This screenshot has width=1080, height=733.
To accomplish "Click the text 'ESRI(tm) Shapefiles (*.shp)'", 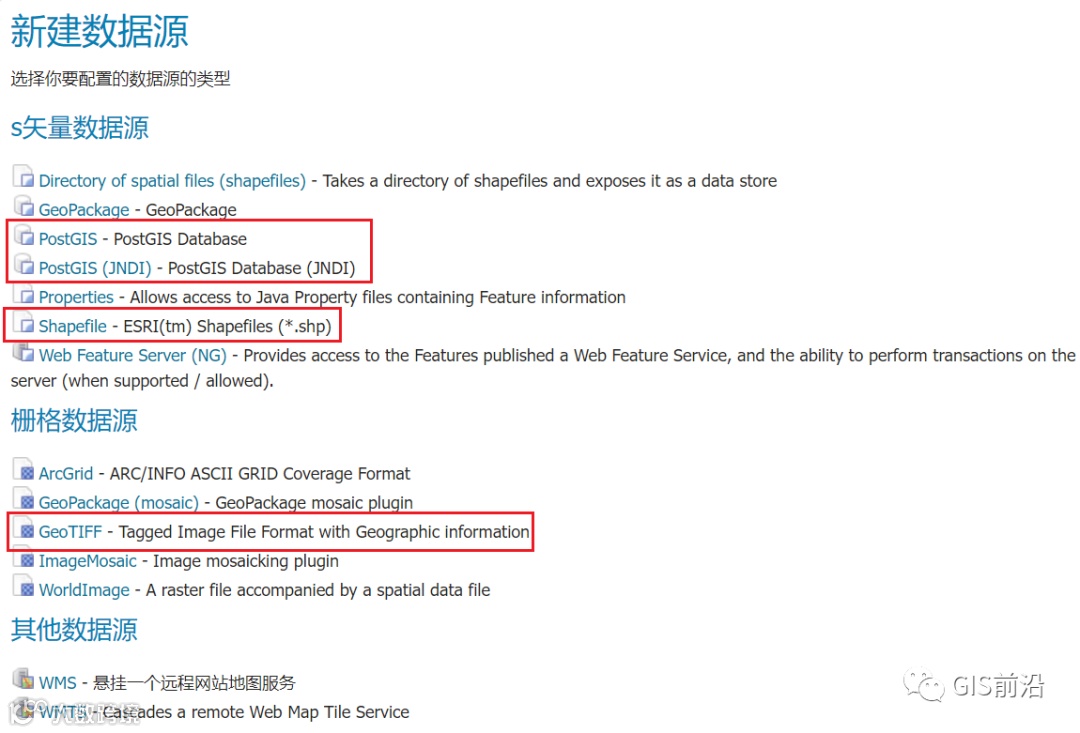I will pyautogui.click(x=227, y=326).
